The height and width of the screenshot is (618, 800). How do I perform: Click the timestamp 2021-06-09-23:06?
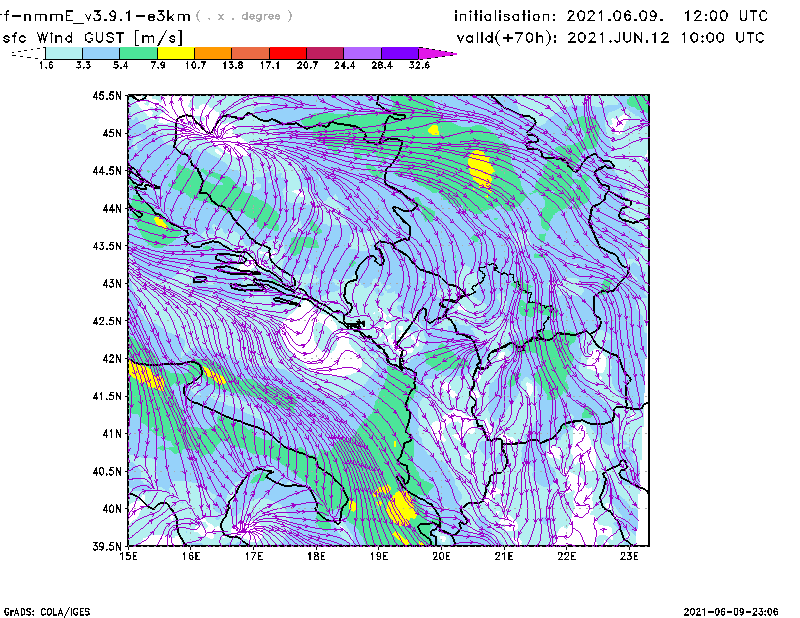click(731, 612)
